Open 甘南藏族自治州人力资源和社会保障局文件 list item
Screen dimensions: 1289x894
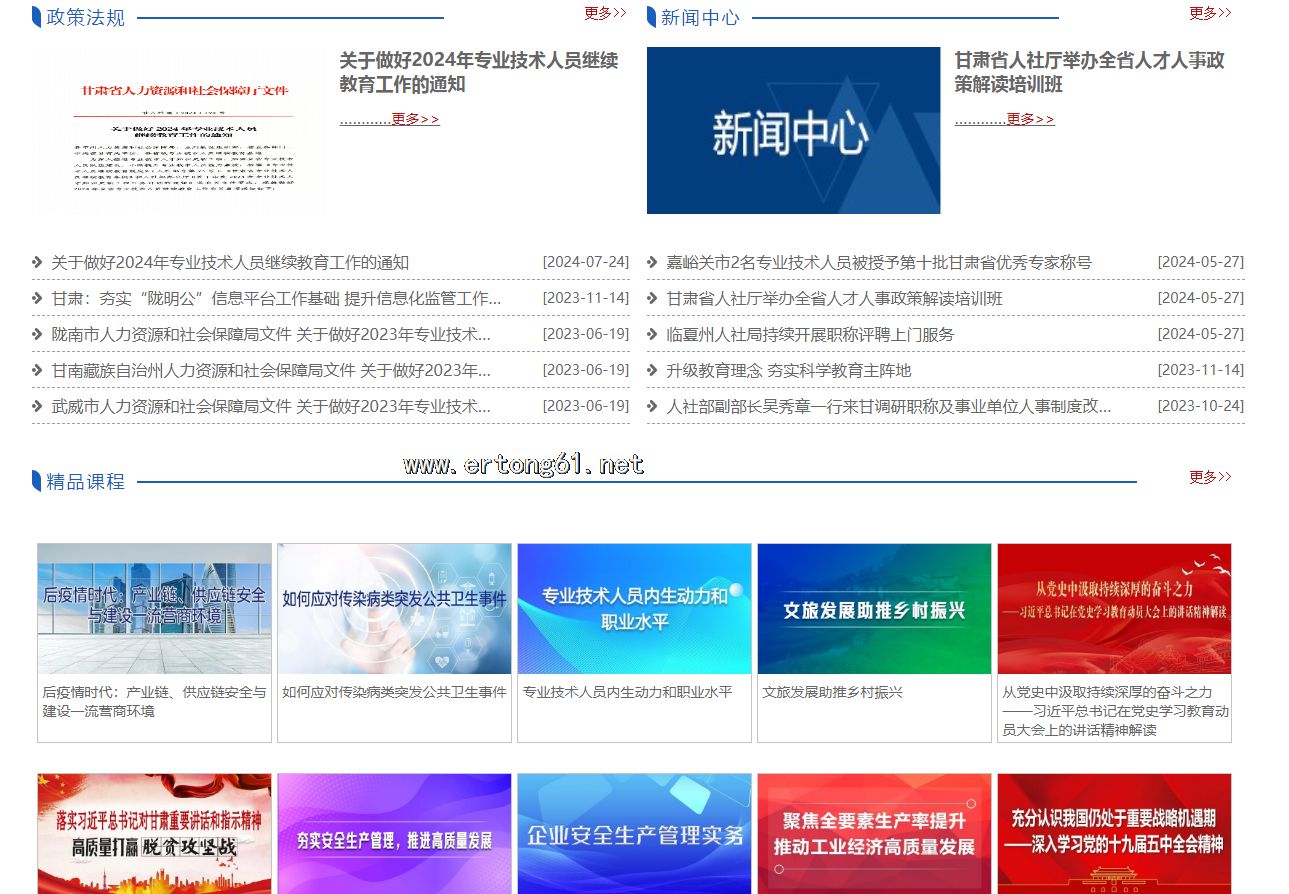click(x=271, y=370)
